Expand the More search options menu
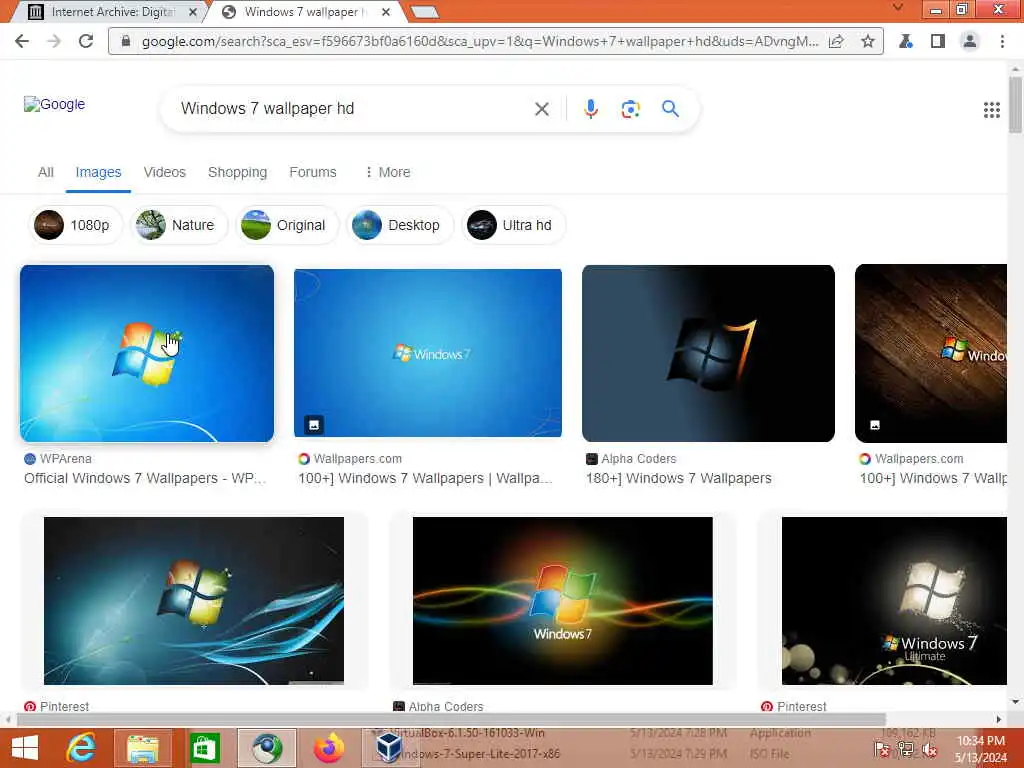1024x768 pixels. (387, 172)
